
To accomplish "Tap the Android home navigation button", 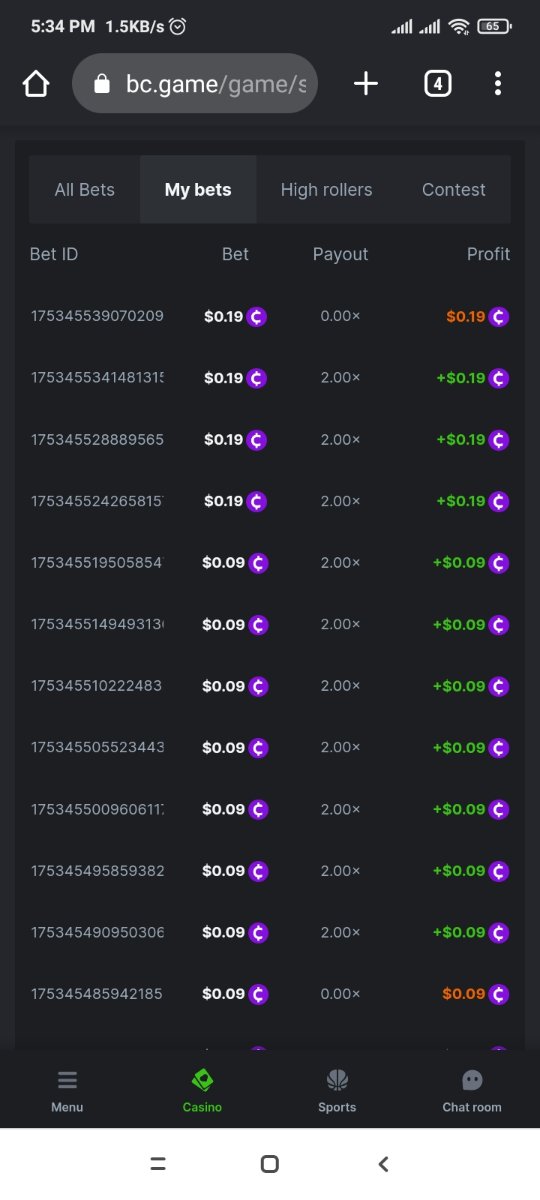I will 269,1164.
